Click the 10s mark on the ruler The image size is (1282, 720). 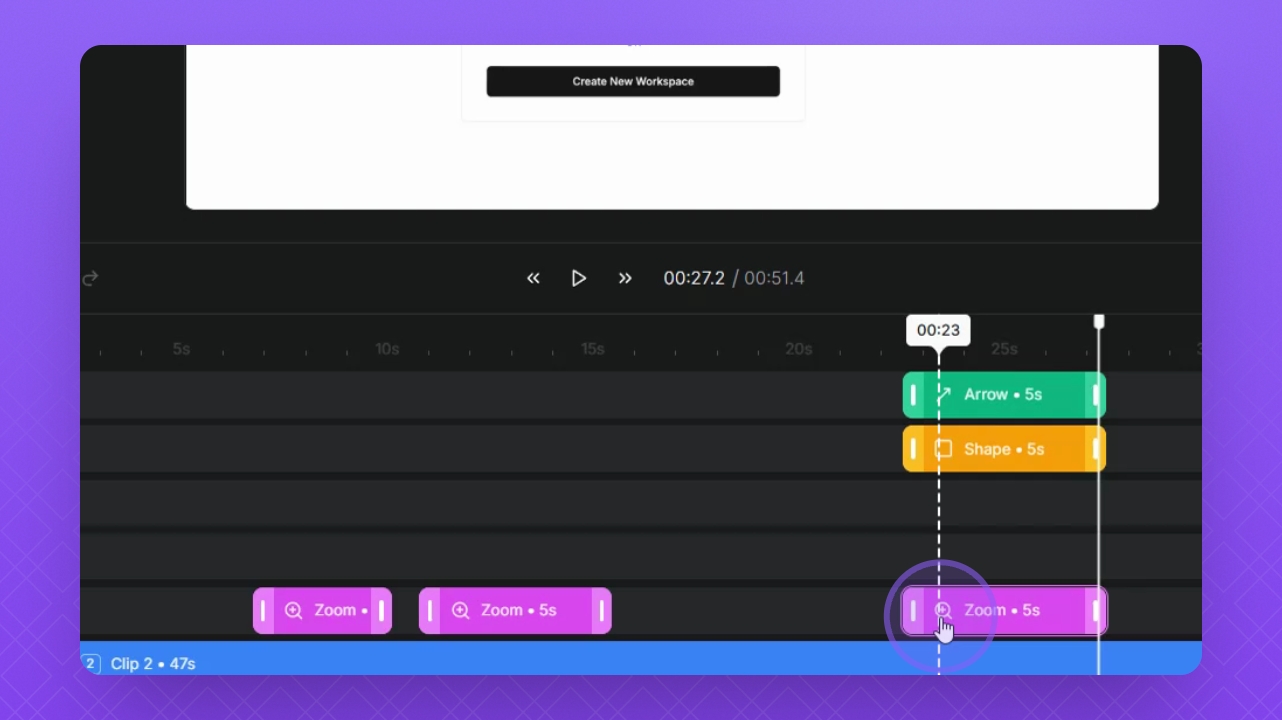[x=387, y=349]
